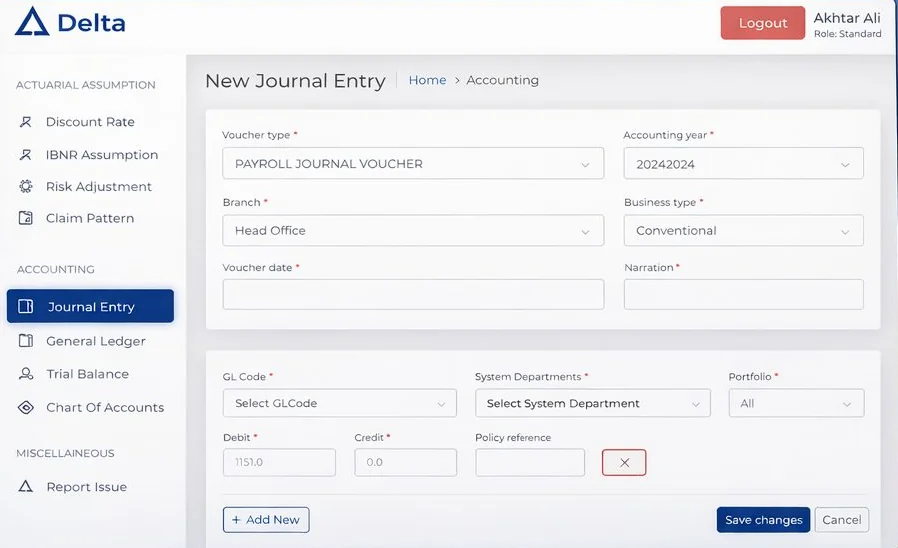Open the Voucher type dropdown
898x548 pixels.
tap(413, 164)
